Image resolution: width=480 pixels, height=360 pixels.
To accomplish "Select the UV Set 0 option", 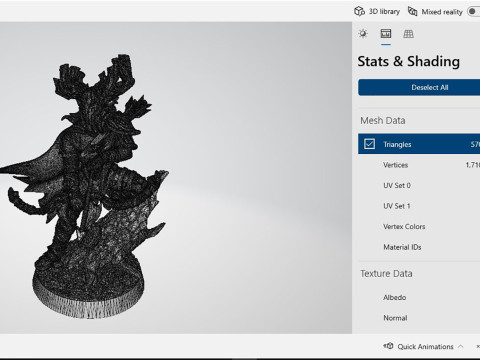I will click(x=419, y=185).
